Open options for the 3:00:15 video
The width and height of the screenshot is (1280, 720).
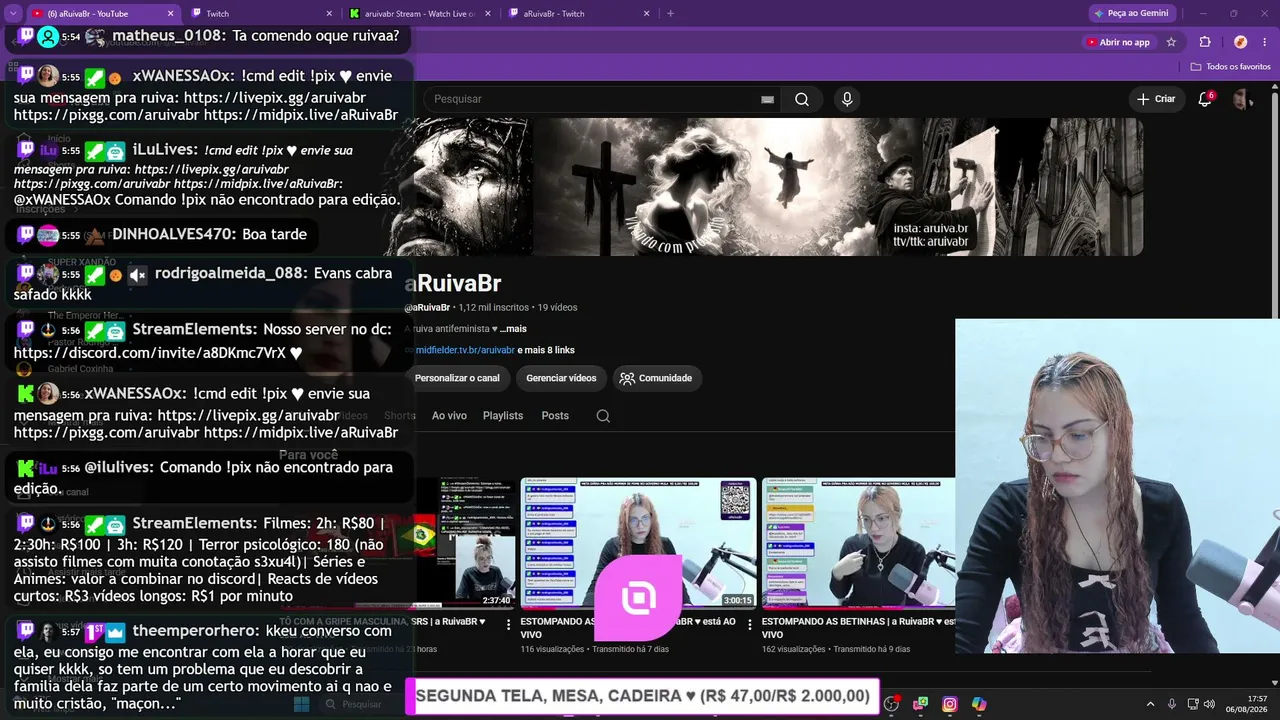click(x=748, y=625)
